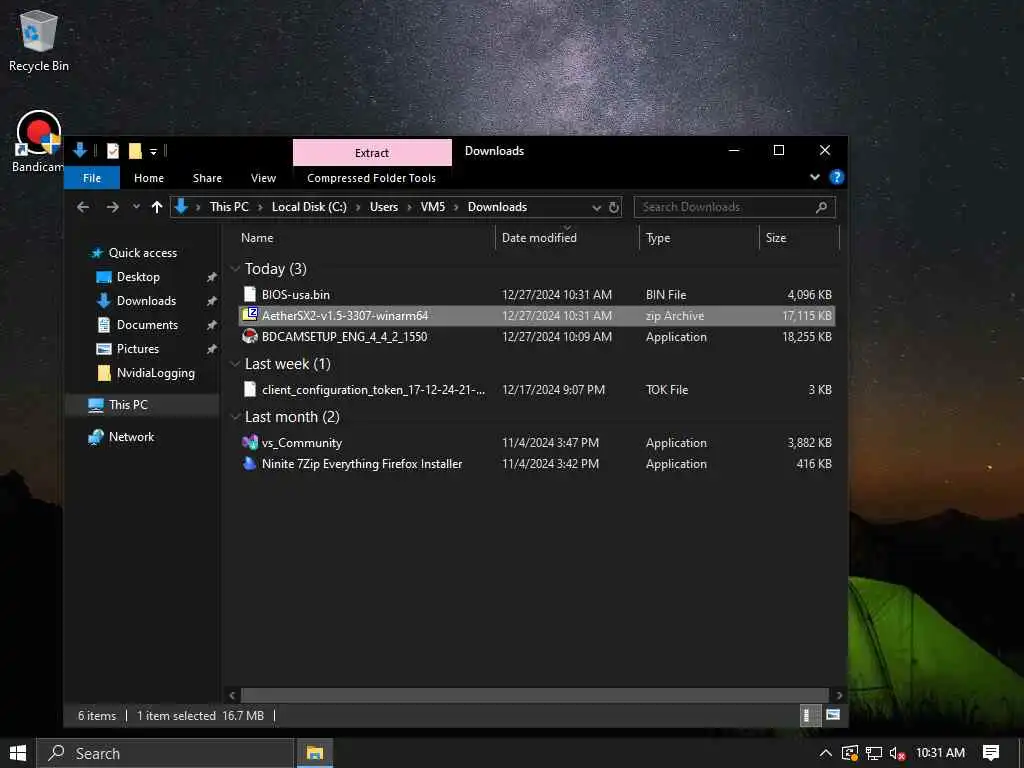Image resolution: width=1024 pixels, height=768 pixels.
Task: Open Desktop in the navigation pane
Action: click(138, 277)
